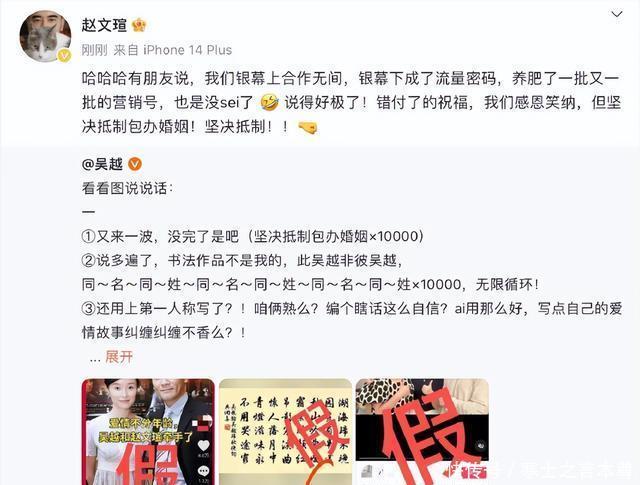This screenshot has width=640, height=485.
Task: Click 赵文瑄's cat profile avatar
Action: (x=45, y=36)
